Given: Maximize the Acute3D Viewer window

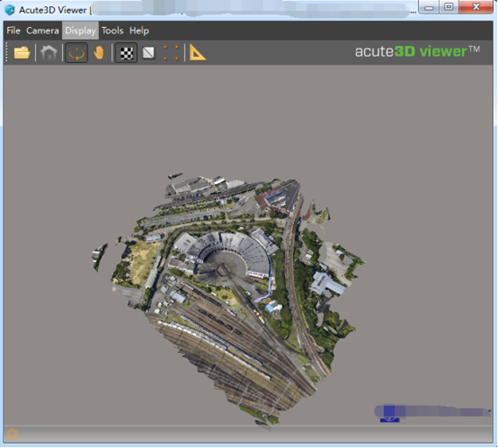Looking at the screenshot, I should [449, 7].
